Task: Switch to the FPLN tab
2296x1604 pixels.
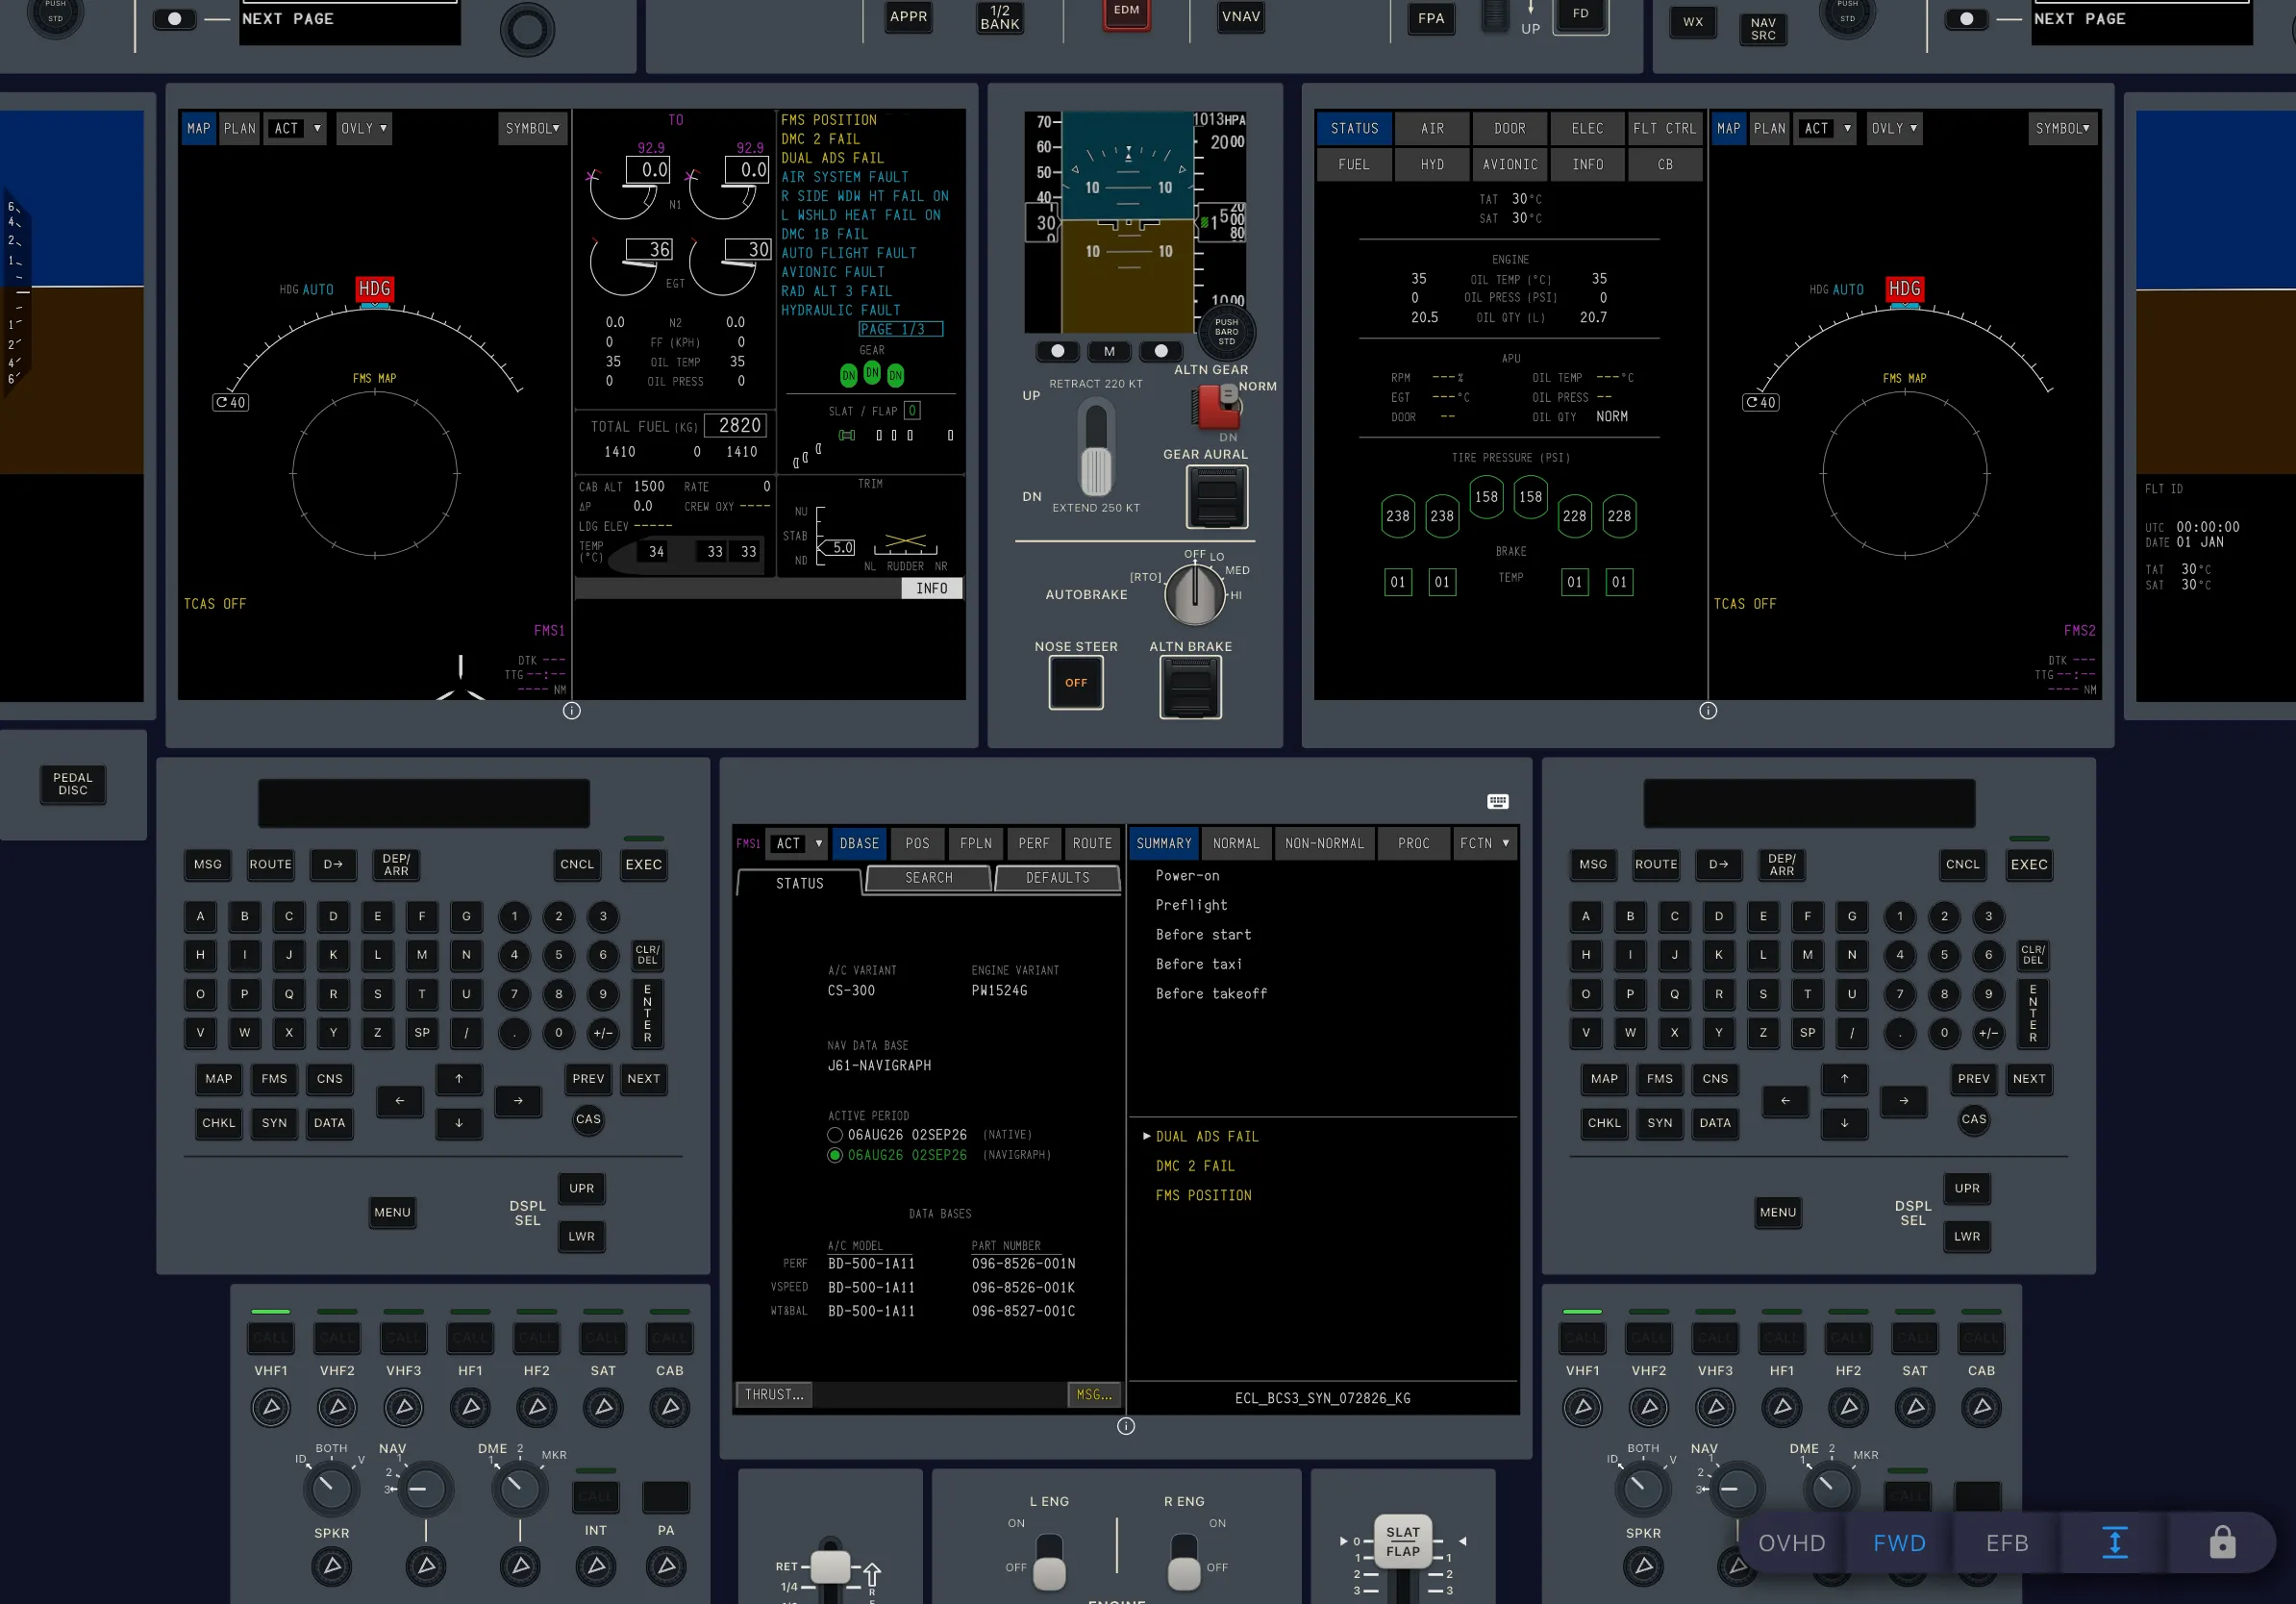Action: pos(976,843)
